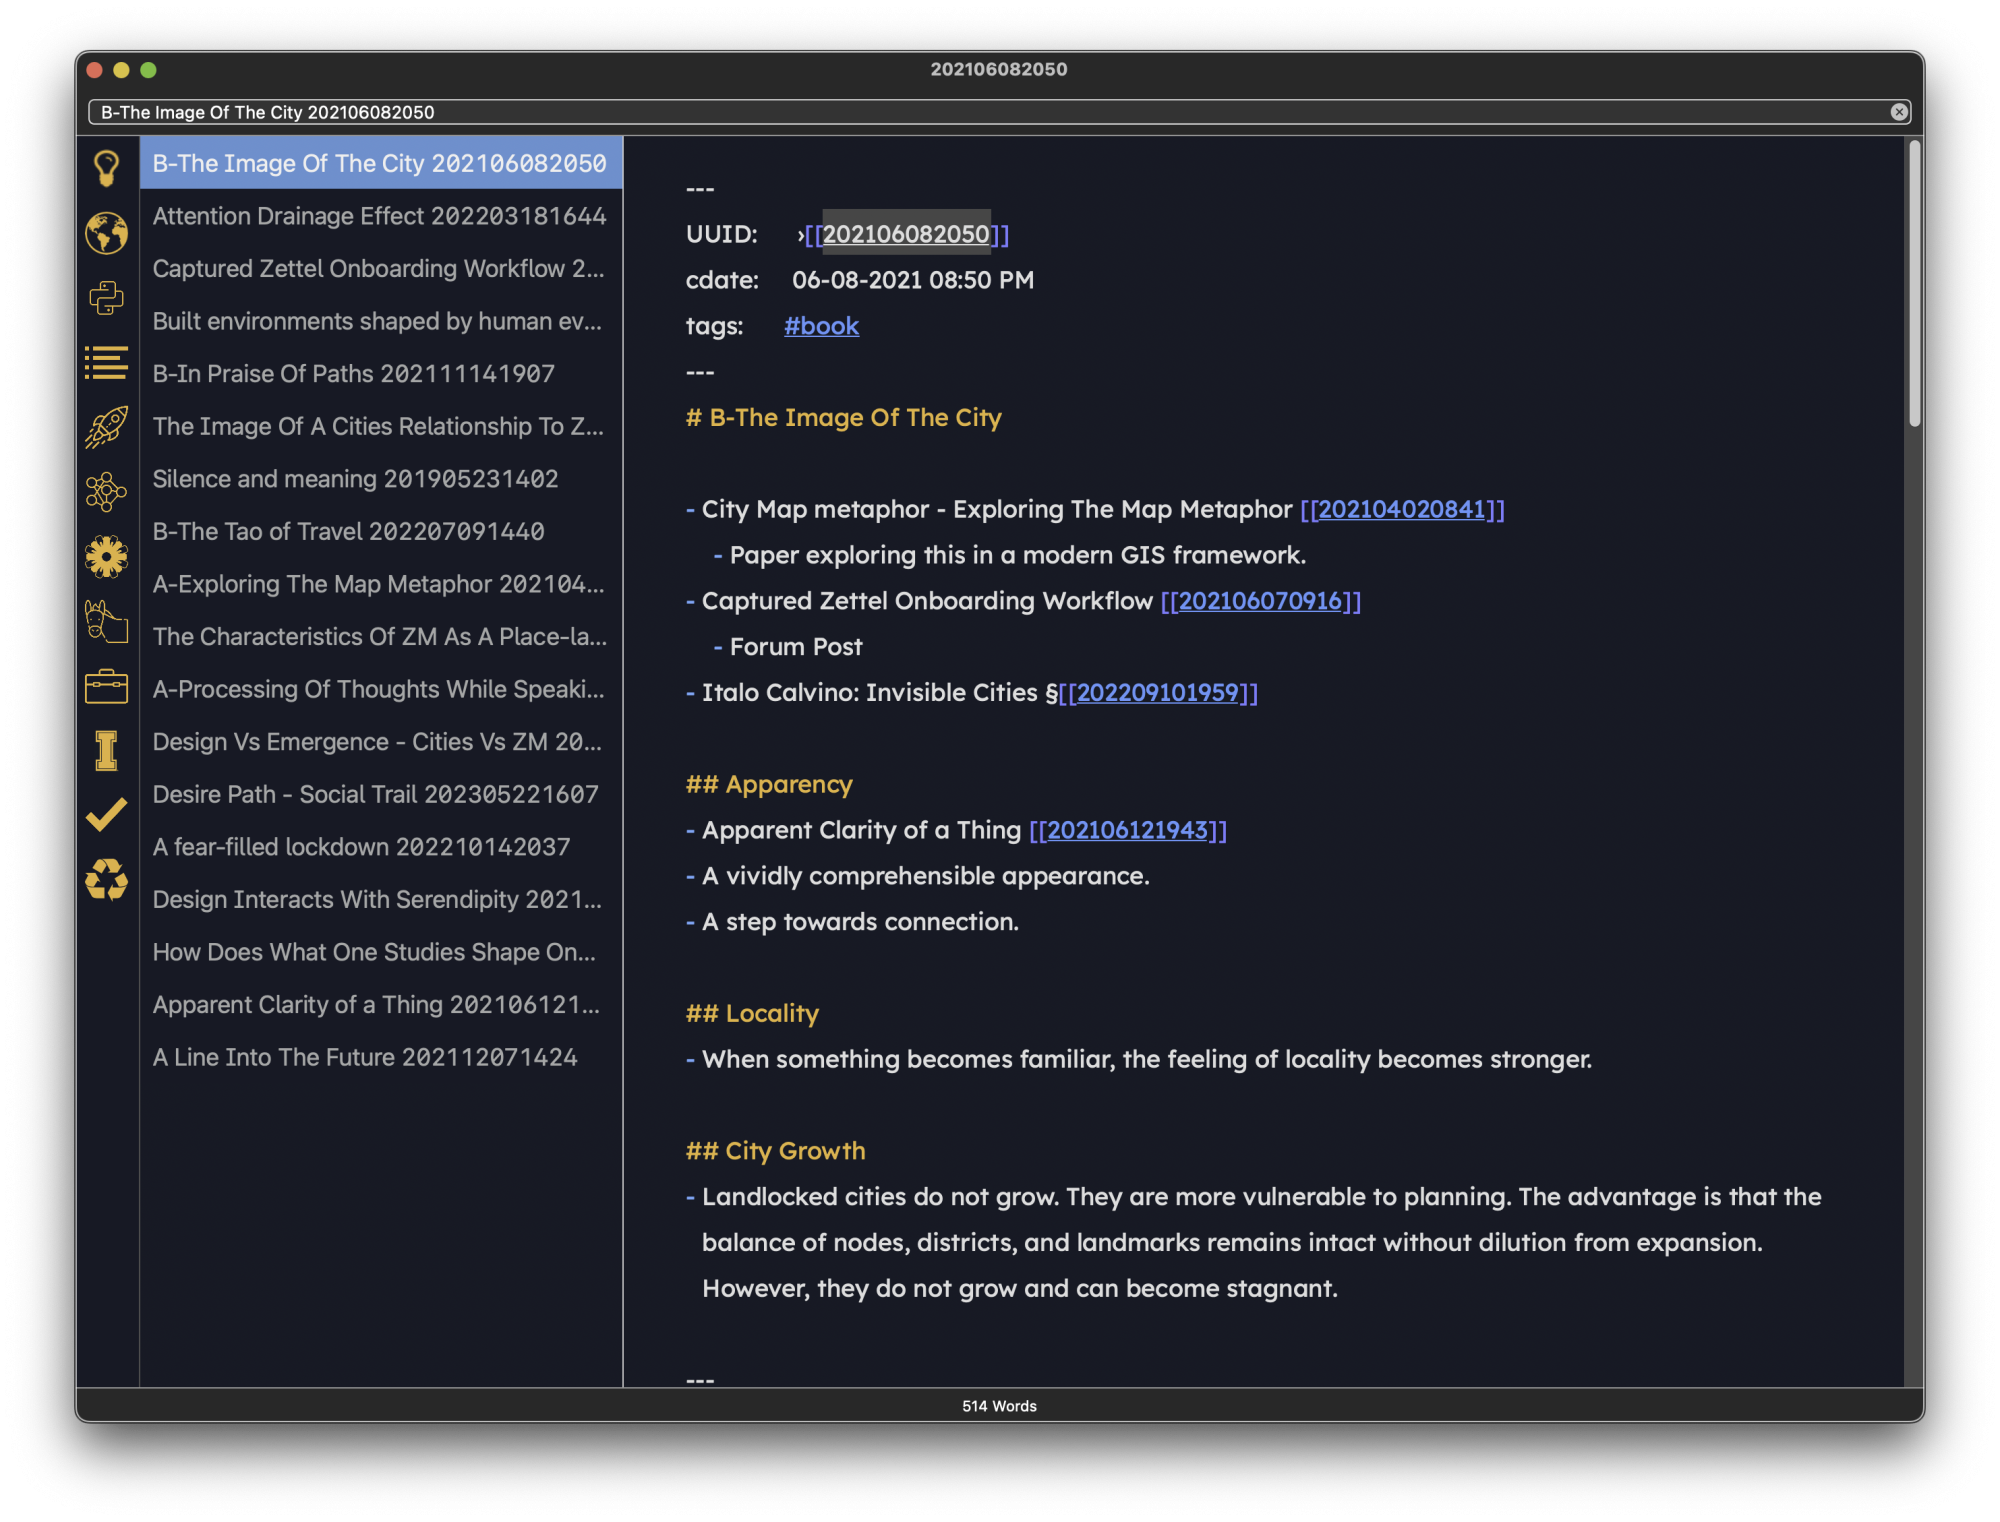2000x1522 pixels.
Task: Select note The Characteristics Of ZM As Place
Action: (381, 636)
